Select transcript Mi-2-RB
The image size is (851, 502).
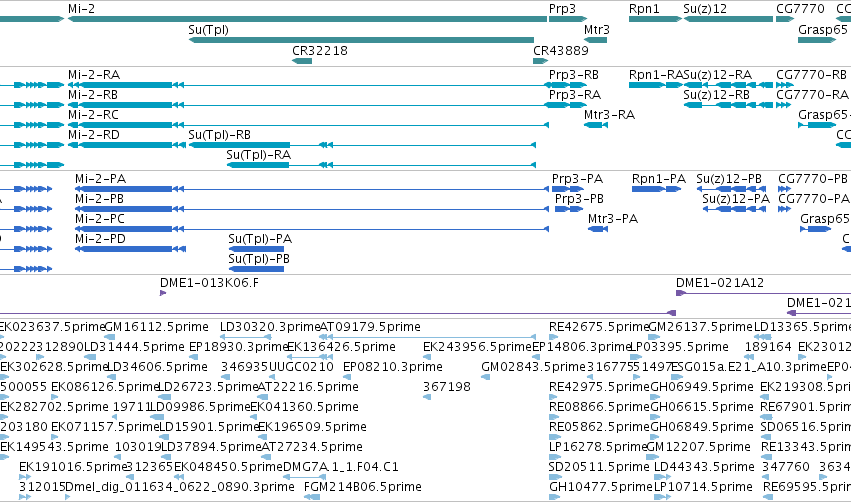point(308,105)
